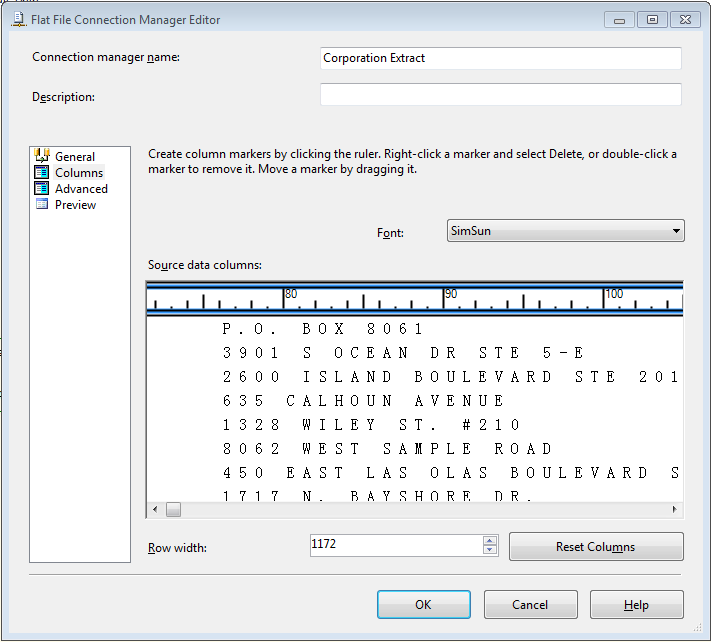Viewport: 711px width, 642px height.
Task: Click the row '2600 ISLAND BOULEVARD STE 201'
Action: pyautogui.click(x=451, y=377)
